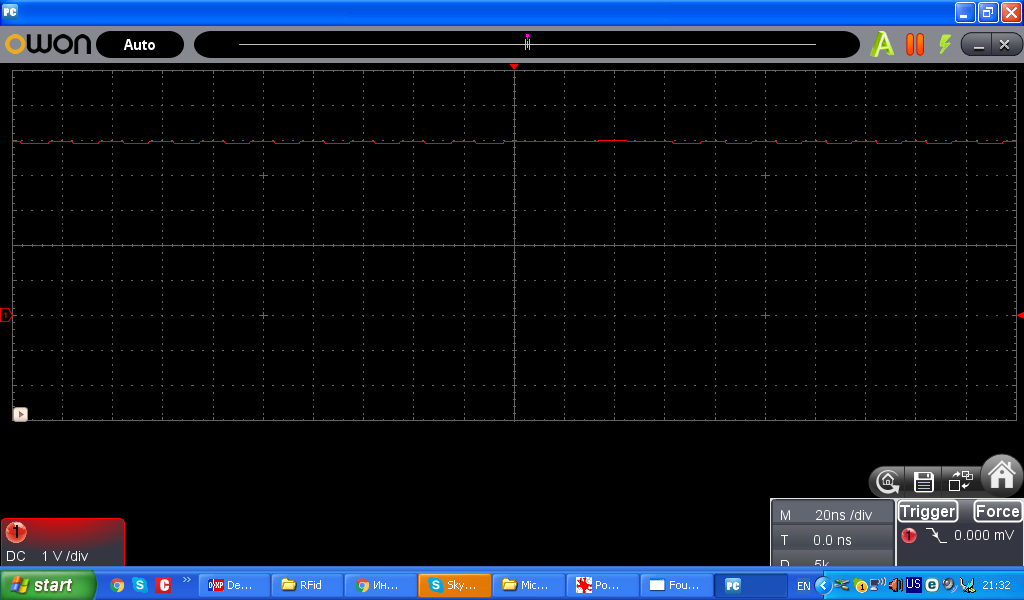1024x600 pixels.
Task: Switch to the Po... taskbar window
Action: point(602,585)
